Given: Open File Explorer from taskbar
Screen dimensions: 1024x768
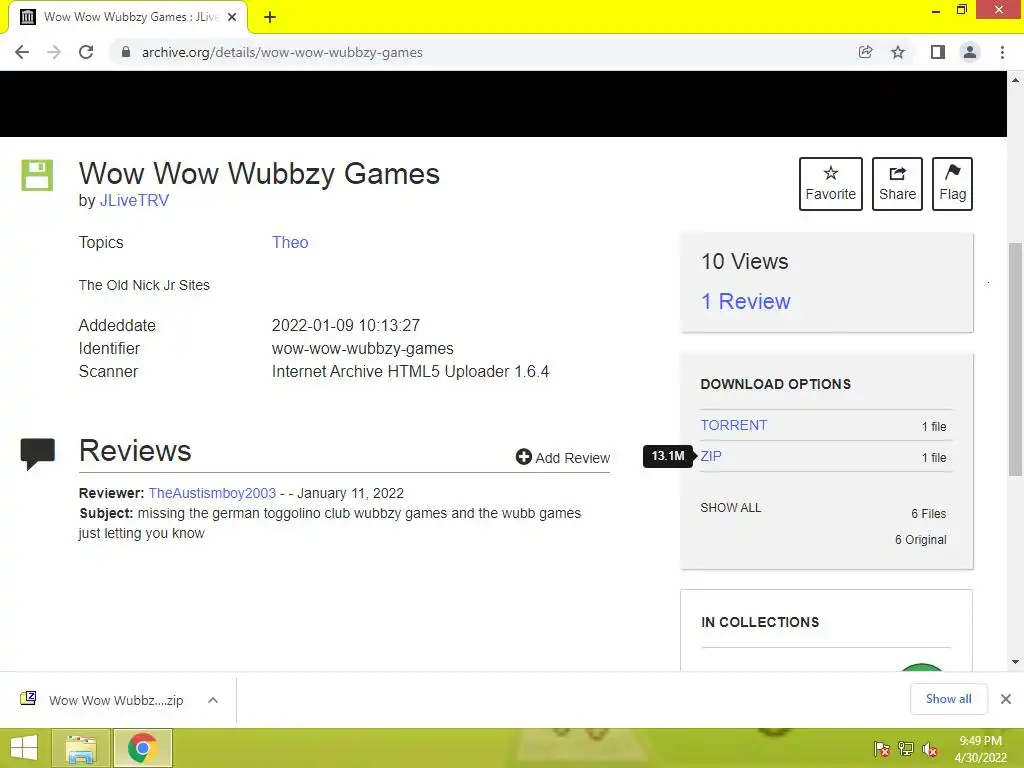Looking at the screenshot, I should tap(80, 748).
